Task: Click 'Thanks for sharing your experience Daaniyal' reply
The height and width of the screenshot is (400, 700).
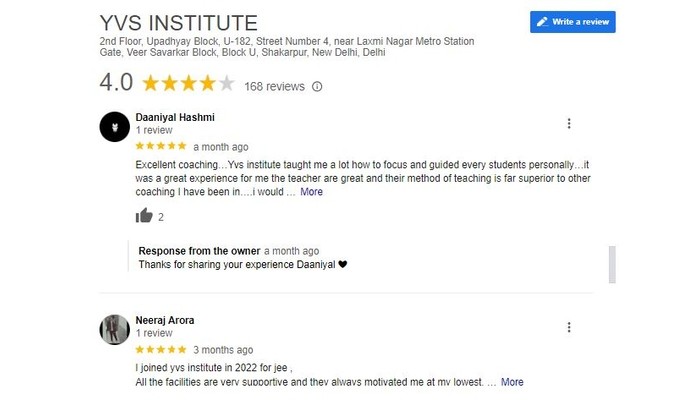Action: 243,264
